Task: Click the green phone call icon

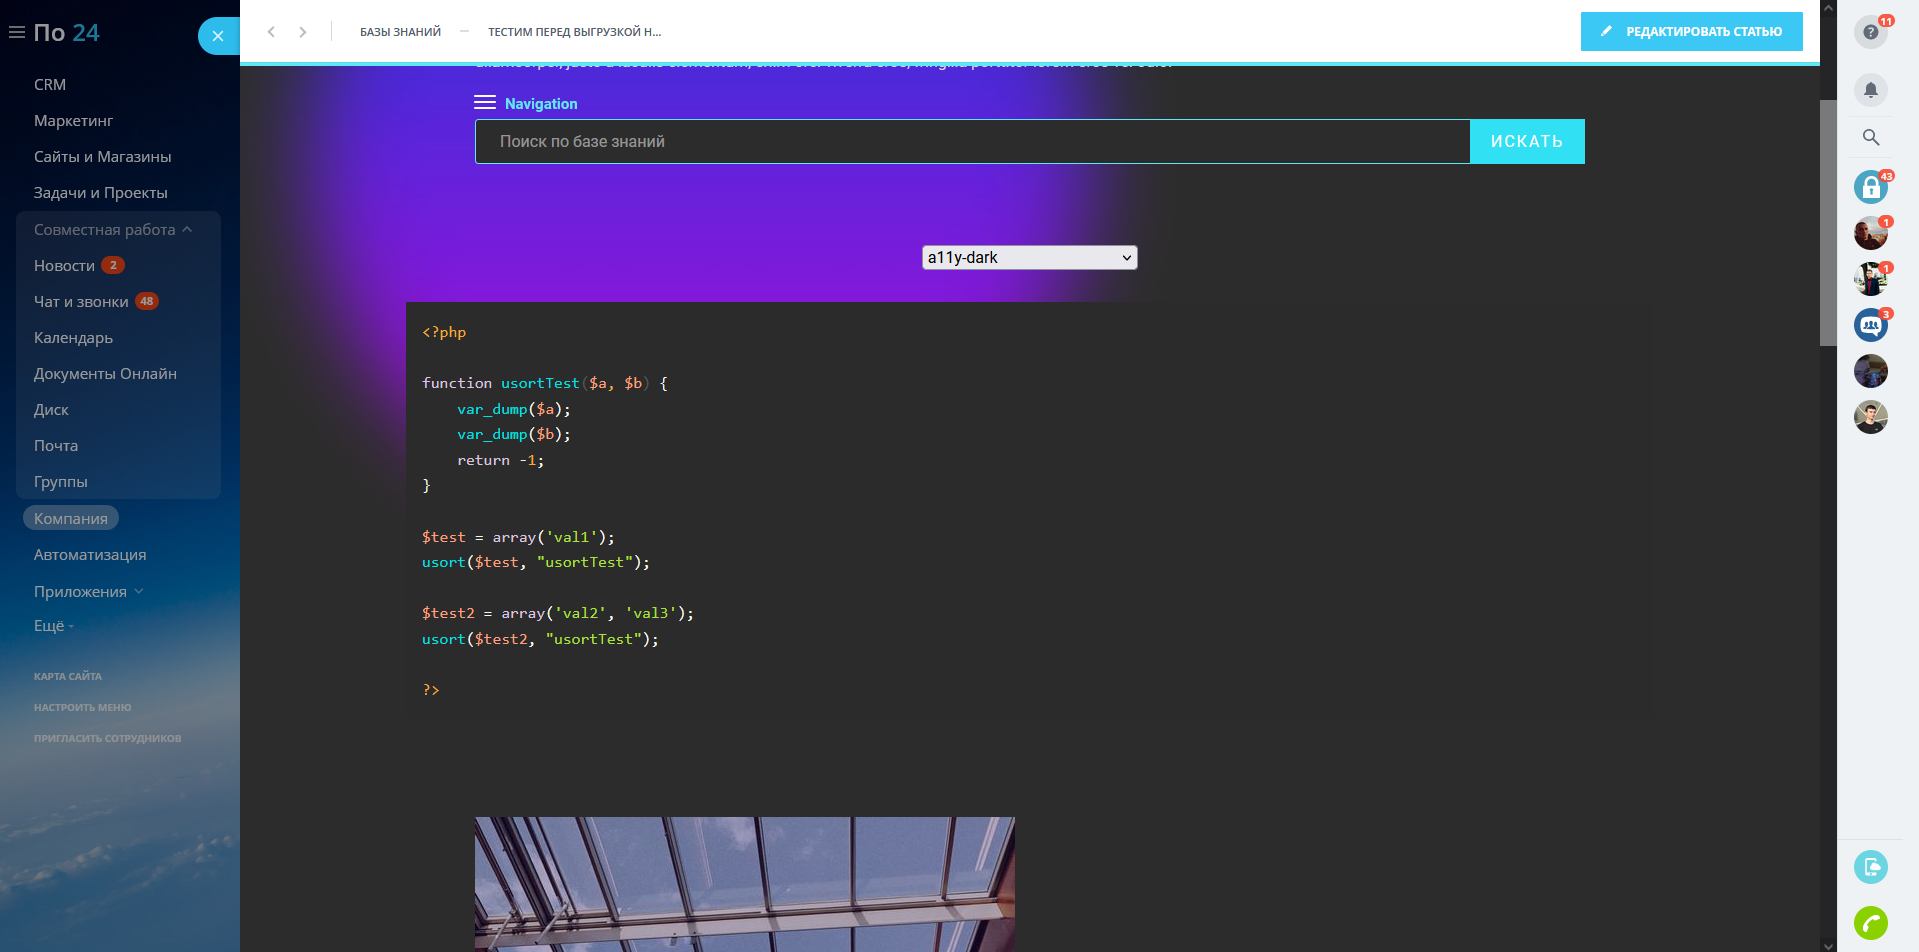Action: pyautogui.click(x=1870, y=922)
